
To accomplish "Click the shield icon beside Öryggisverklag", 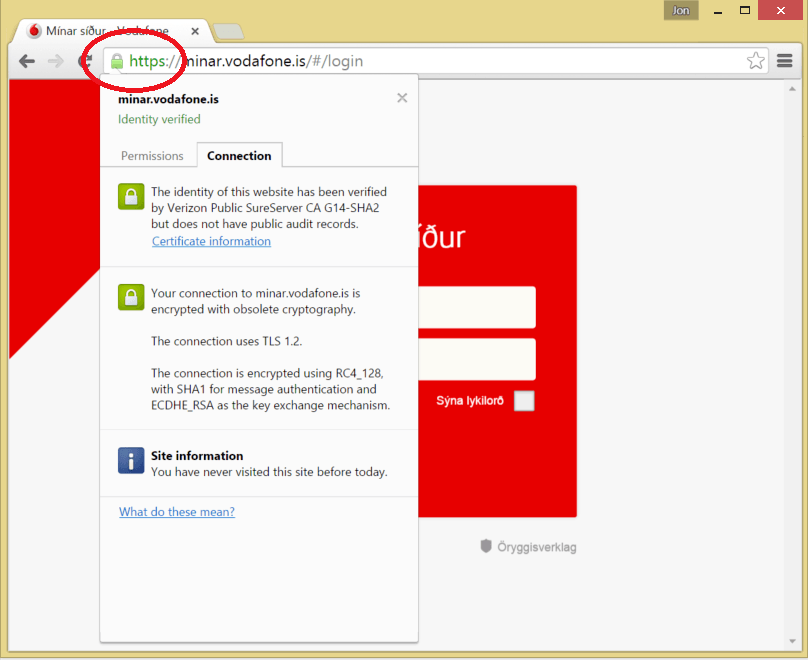I will (x=485, y=546).
